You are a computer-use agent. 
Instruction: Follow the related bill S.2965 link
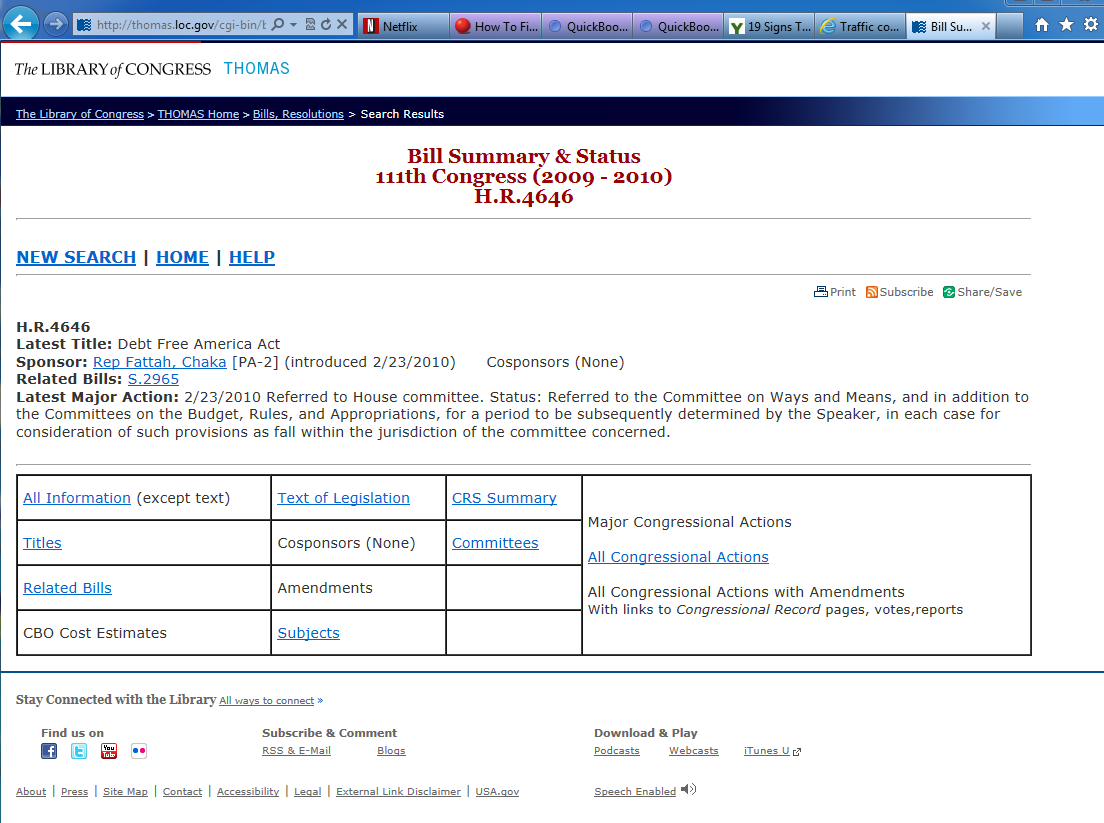[x=153, y=379]
